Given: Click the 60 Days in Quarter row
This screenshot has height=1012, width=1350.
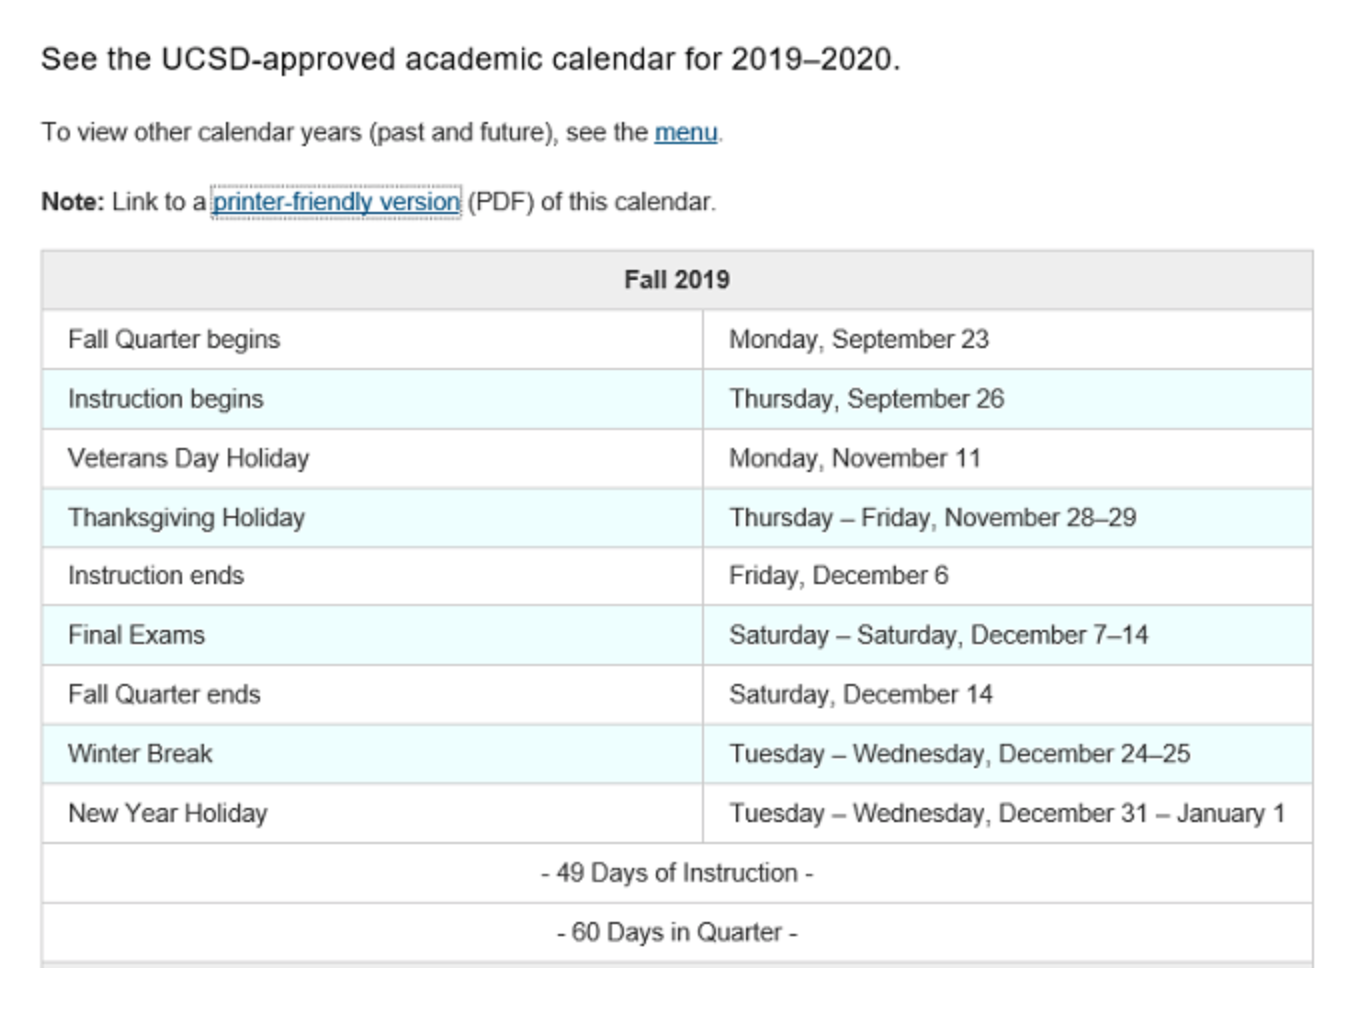Looking at the screenshot, I should click(x=676, y=932).
